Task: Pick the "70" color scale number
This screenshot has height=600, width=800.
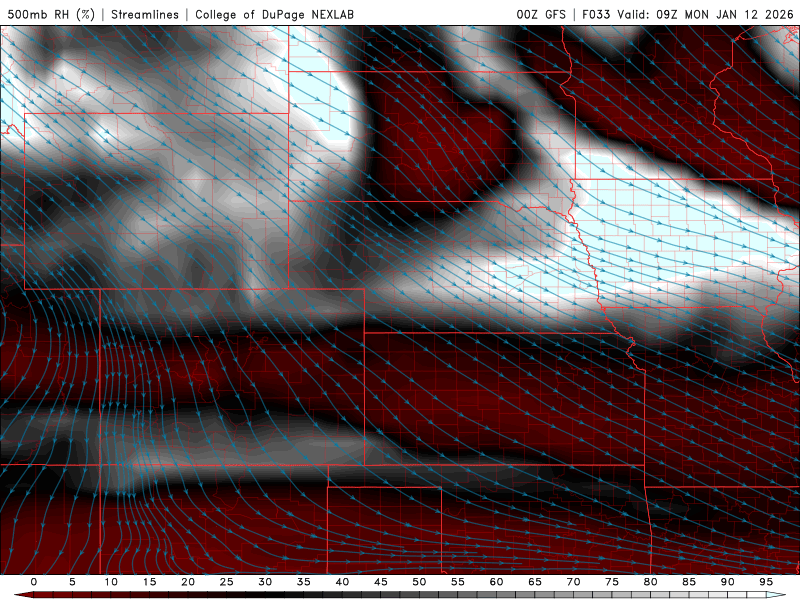Action: (573, 582)
